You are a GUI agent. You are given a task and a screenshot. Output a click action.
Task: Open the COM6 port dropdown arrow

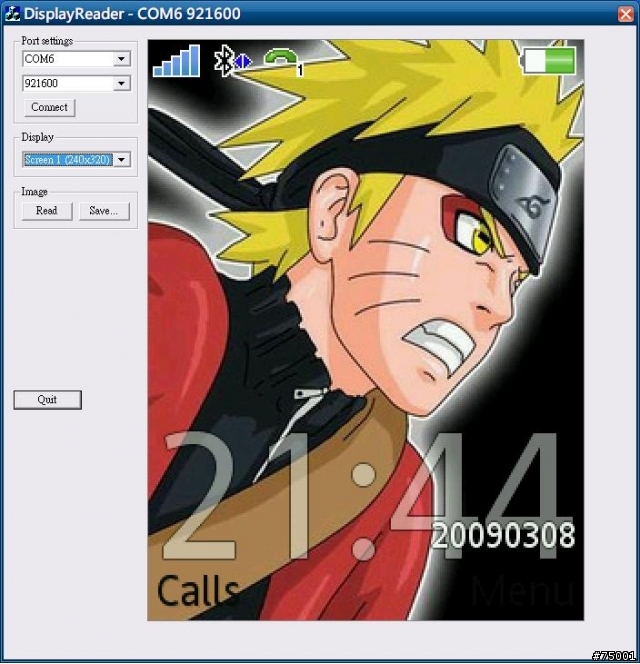(x=122, y=59)
